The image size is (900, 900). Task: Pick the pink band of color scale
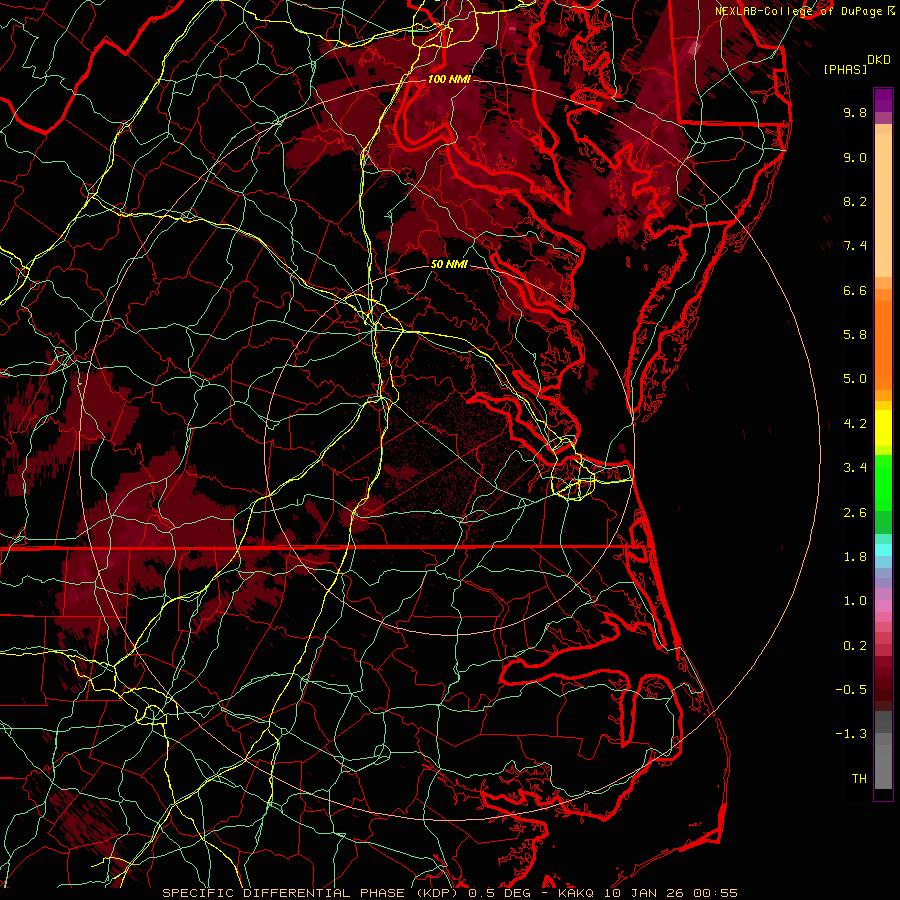[883, 606]
